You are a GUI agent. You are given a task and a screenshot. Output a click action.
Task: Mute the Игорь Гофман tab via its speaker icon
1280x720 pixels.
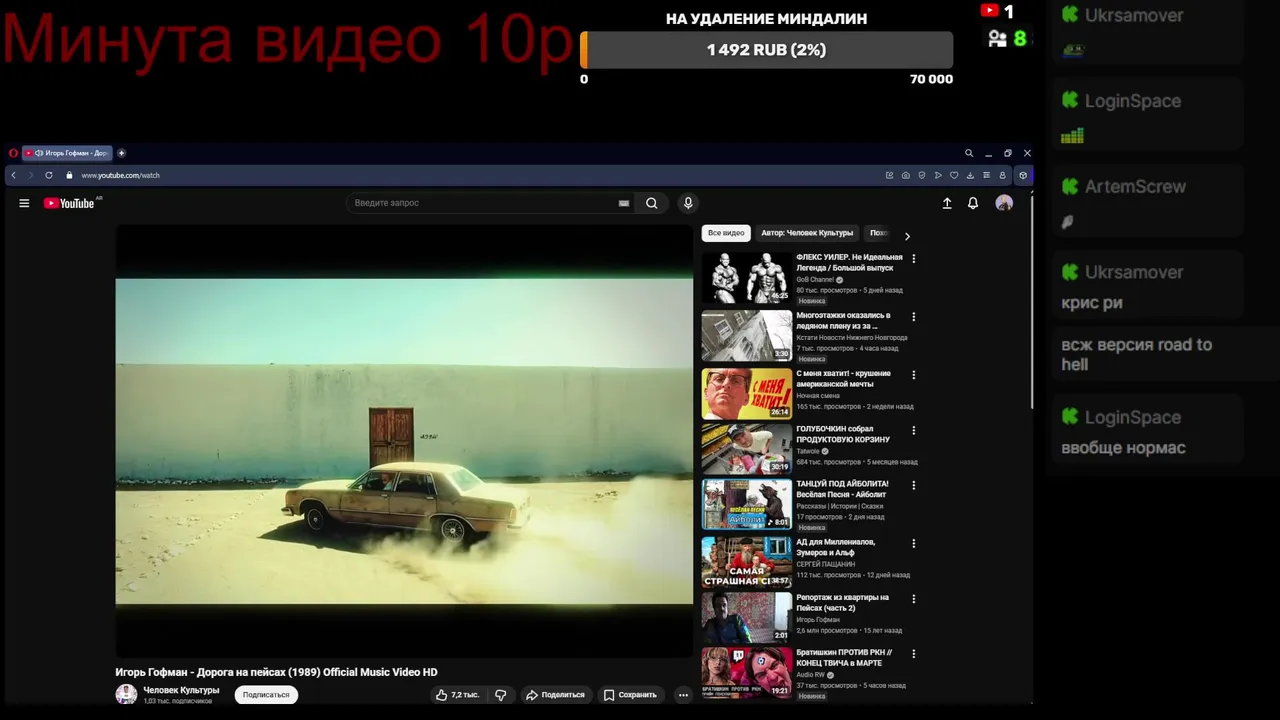click(38, 153)
